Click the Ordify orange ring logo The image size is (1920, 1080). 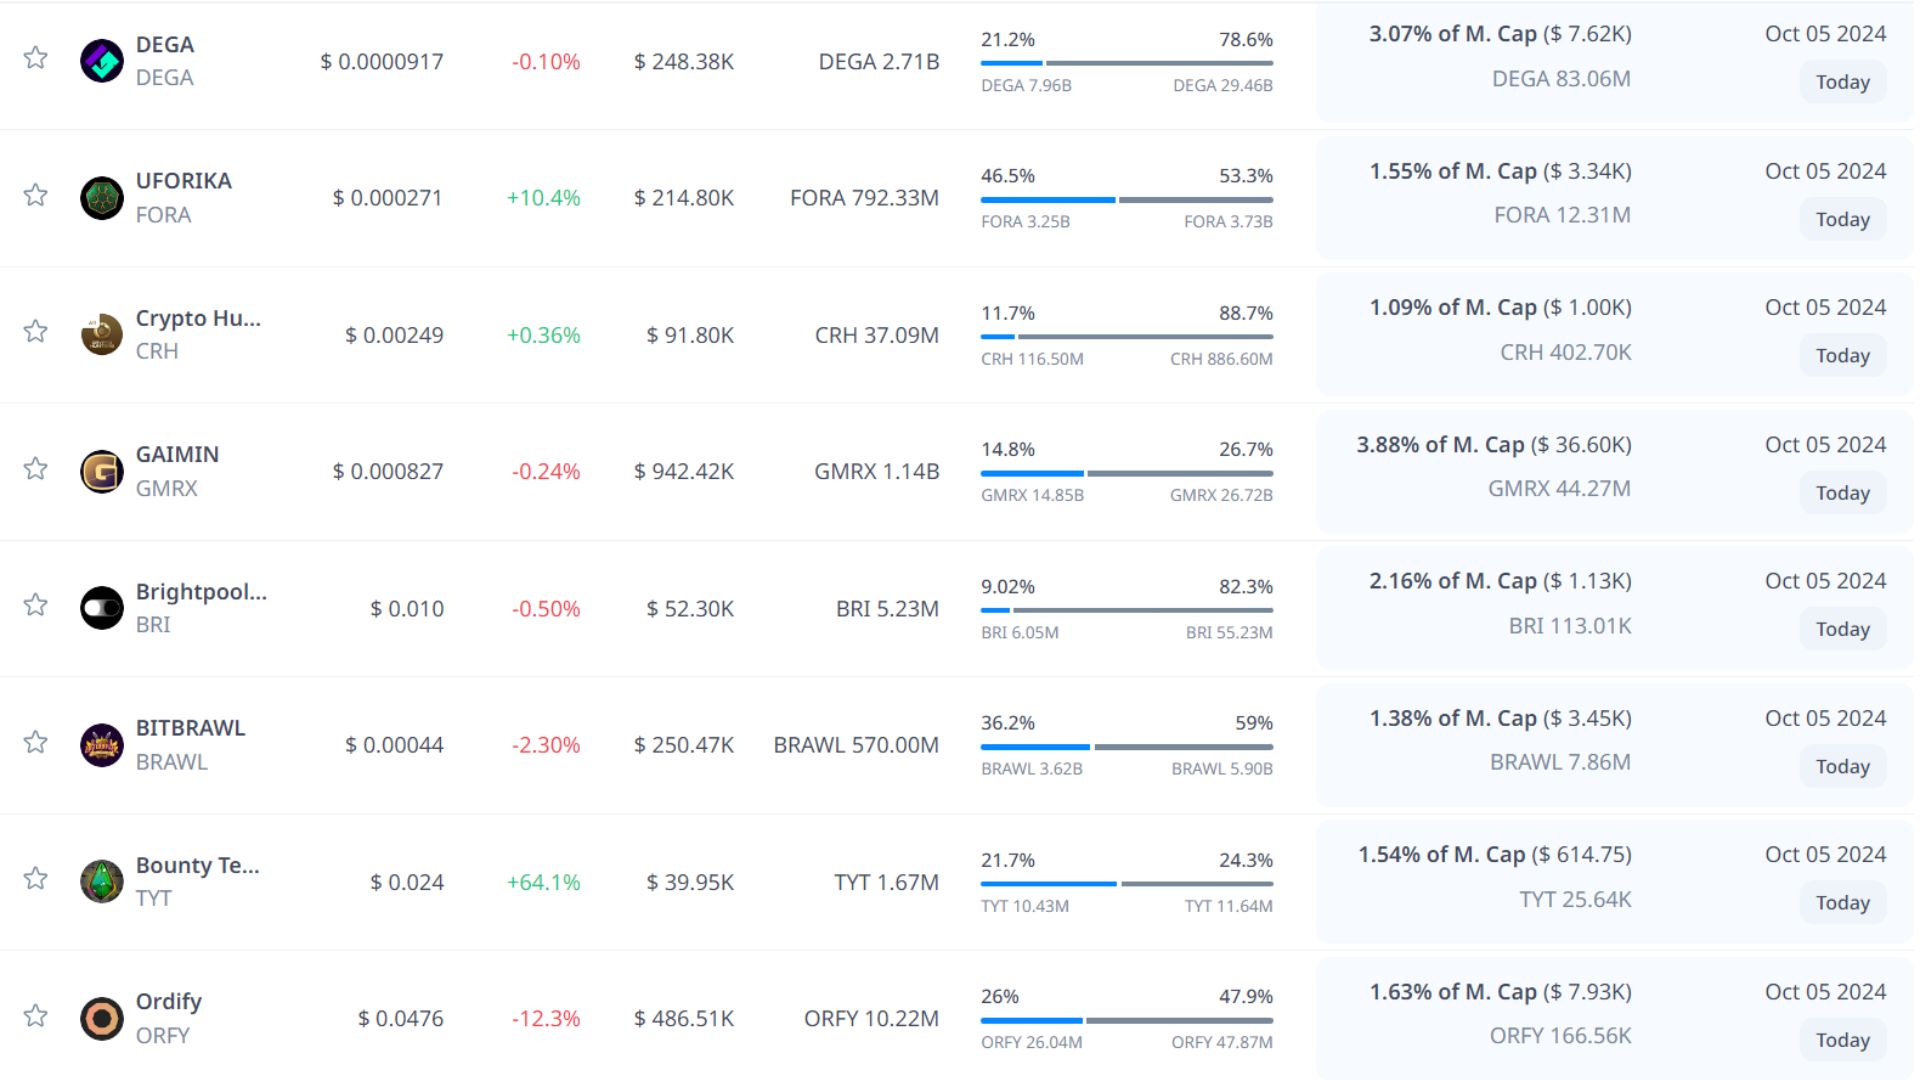point(101,1019)
